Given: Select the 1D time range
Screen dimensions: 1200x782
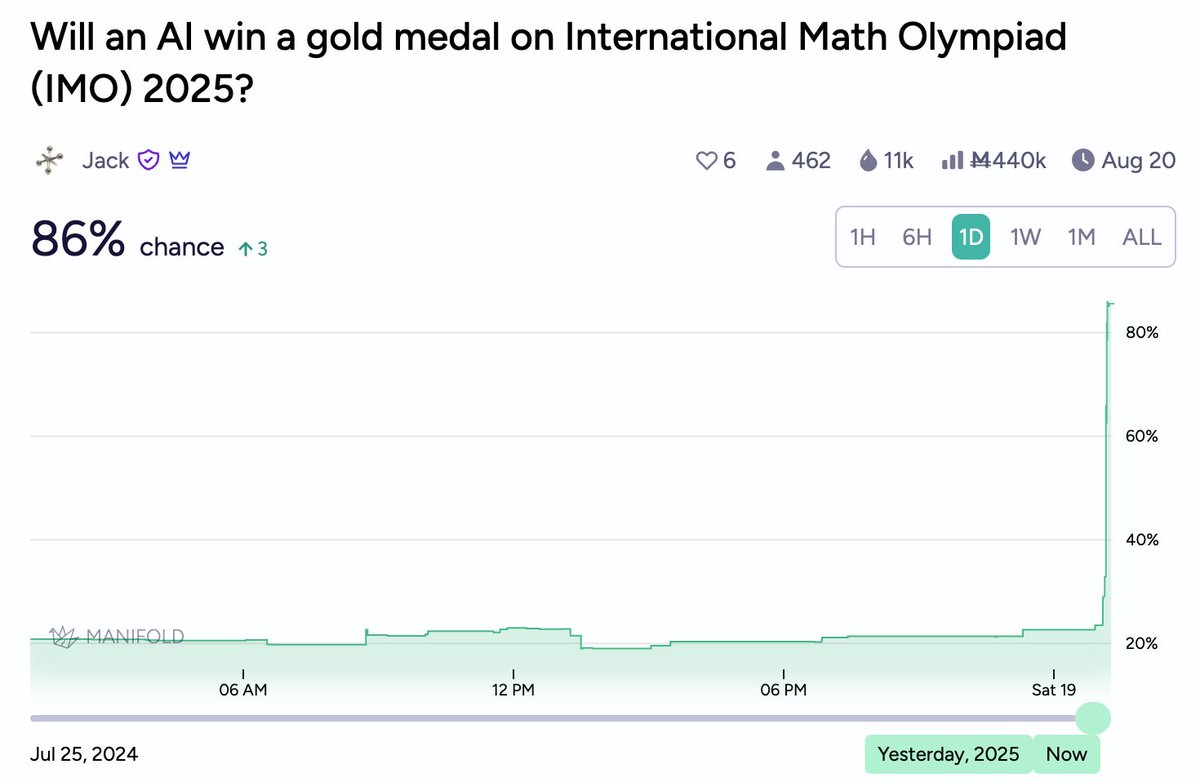Looking at the screenshot, I should click(971, 237).
